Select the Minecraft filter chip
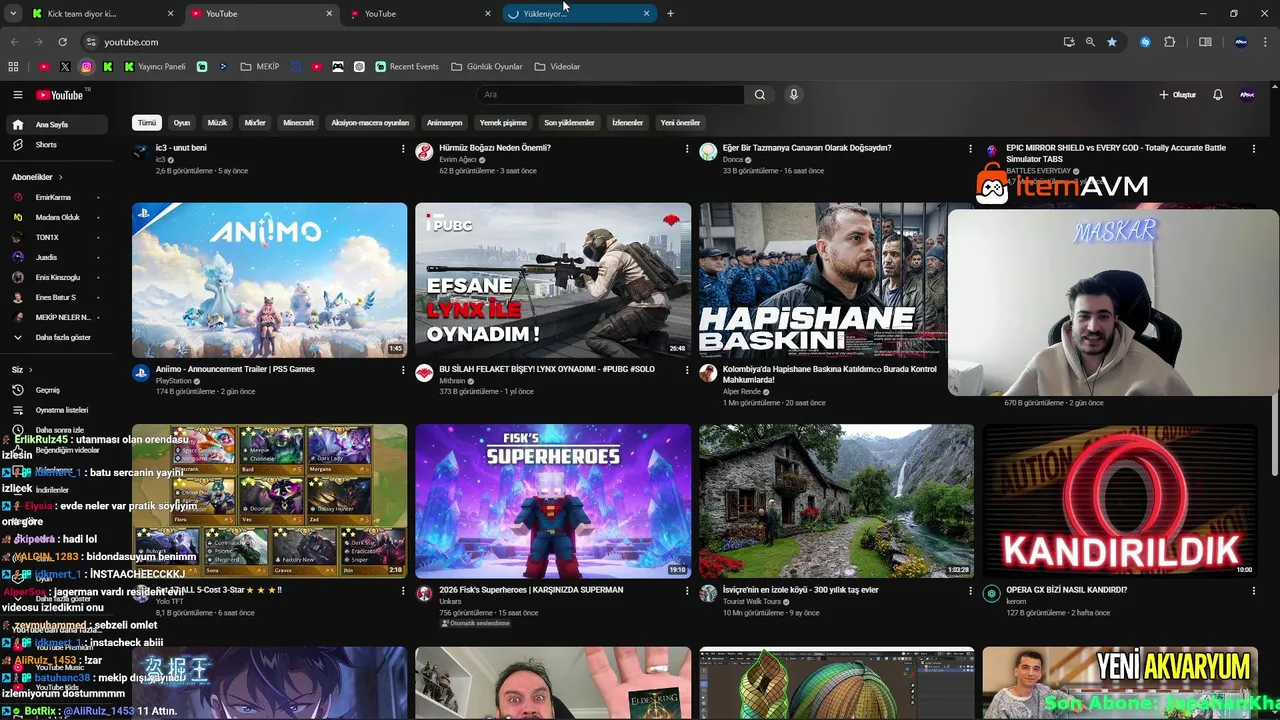 298,123
